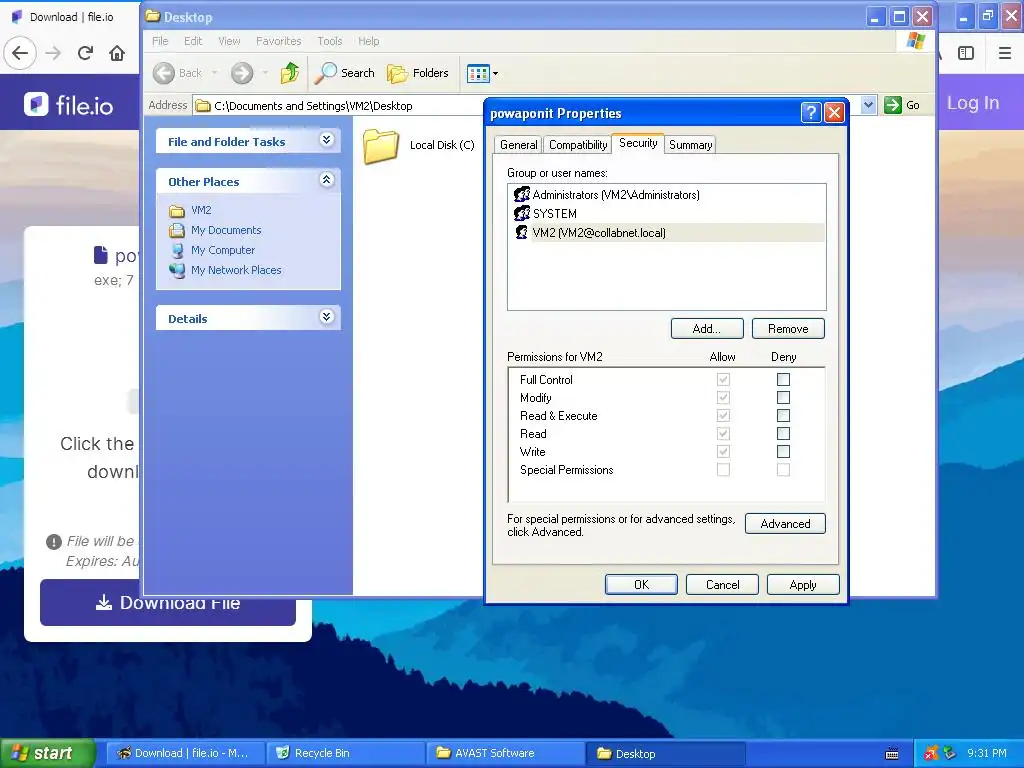Expand the Details panel
This screenshot has height=768, width=1024.
click(327, 317)
